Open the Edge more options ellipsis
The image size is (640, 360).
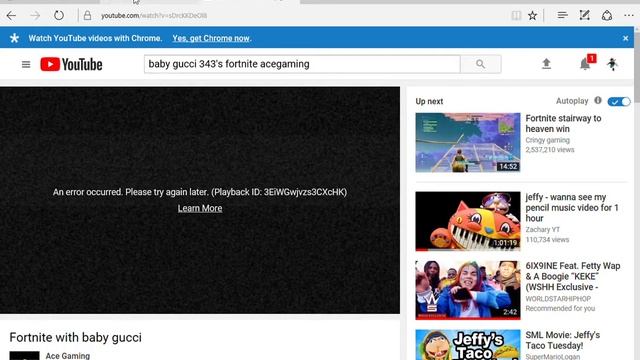pyautogui.click(x=629, y=16)
